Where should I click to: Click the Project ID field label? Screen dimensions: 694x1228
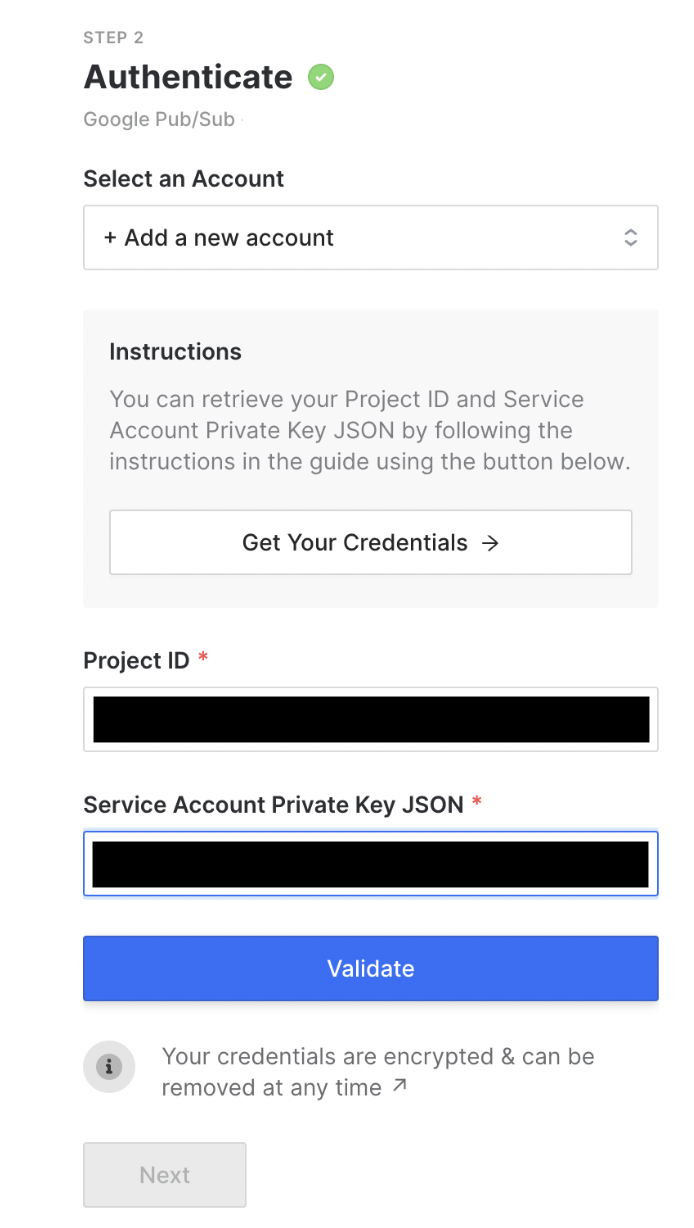pos(136,661)
